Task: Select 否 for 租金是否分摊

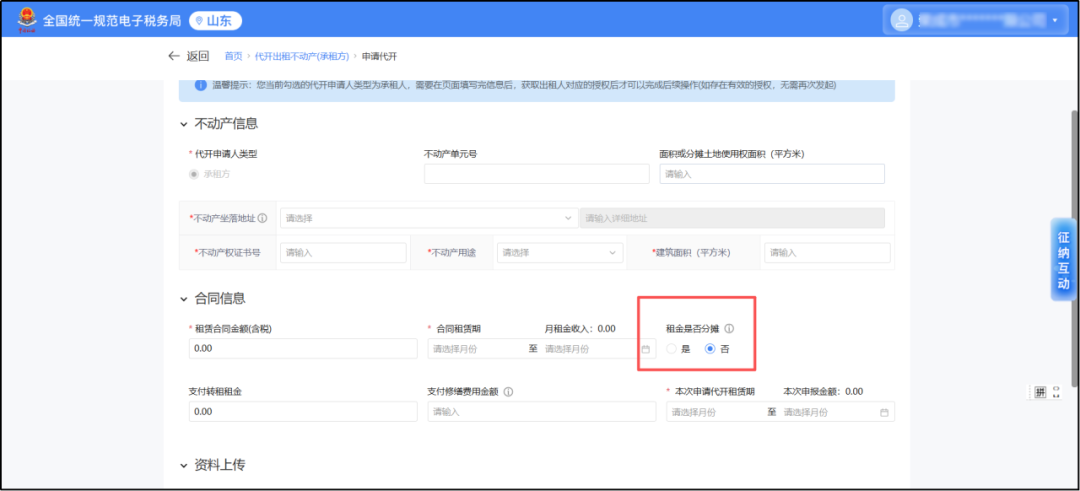Action: (711, 349)
